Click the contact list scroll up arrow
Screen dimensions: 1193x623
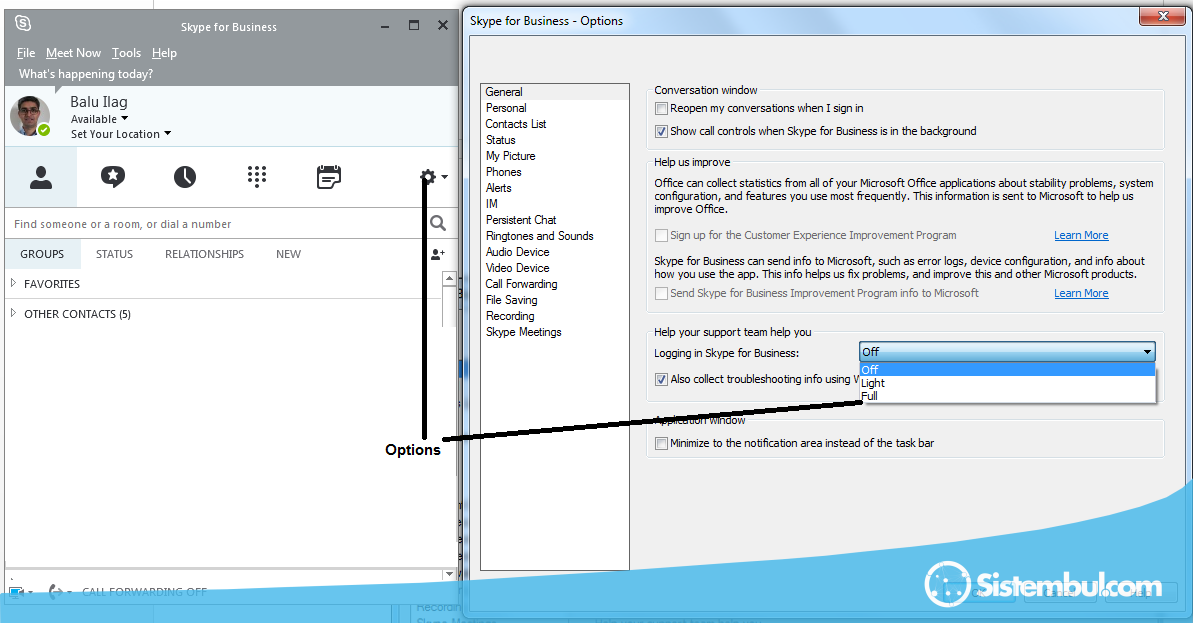point(449,278)
